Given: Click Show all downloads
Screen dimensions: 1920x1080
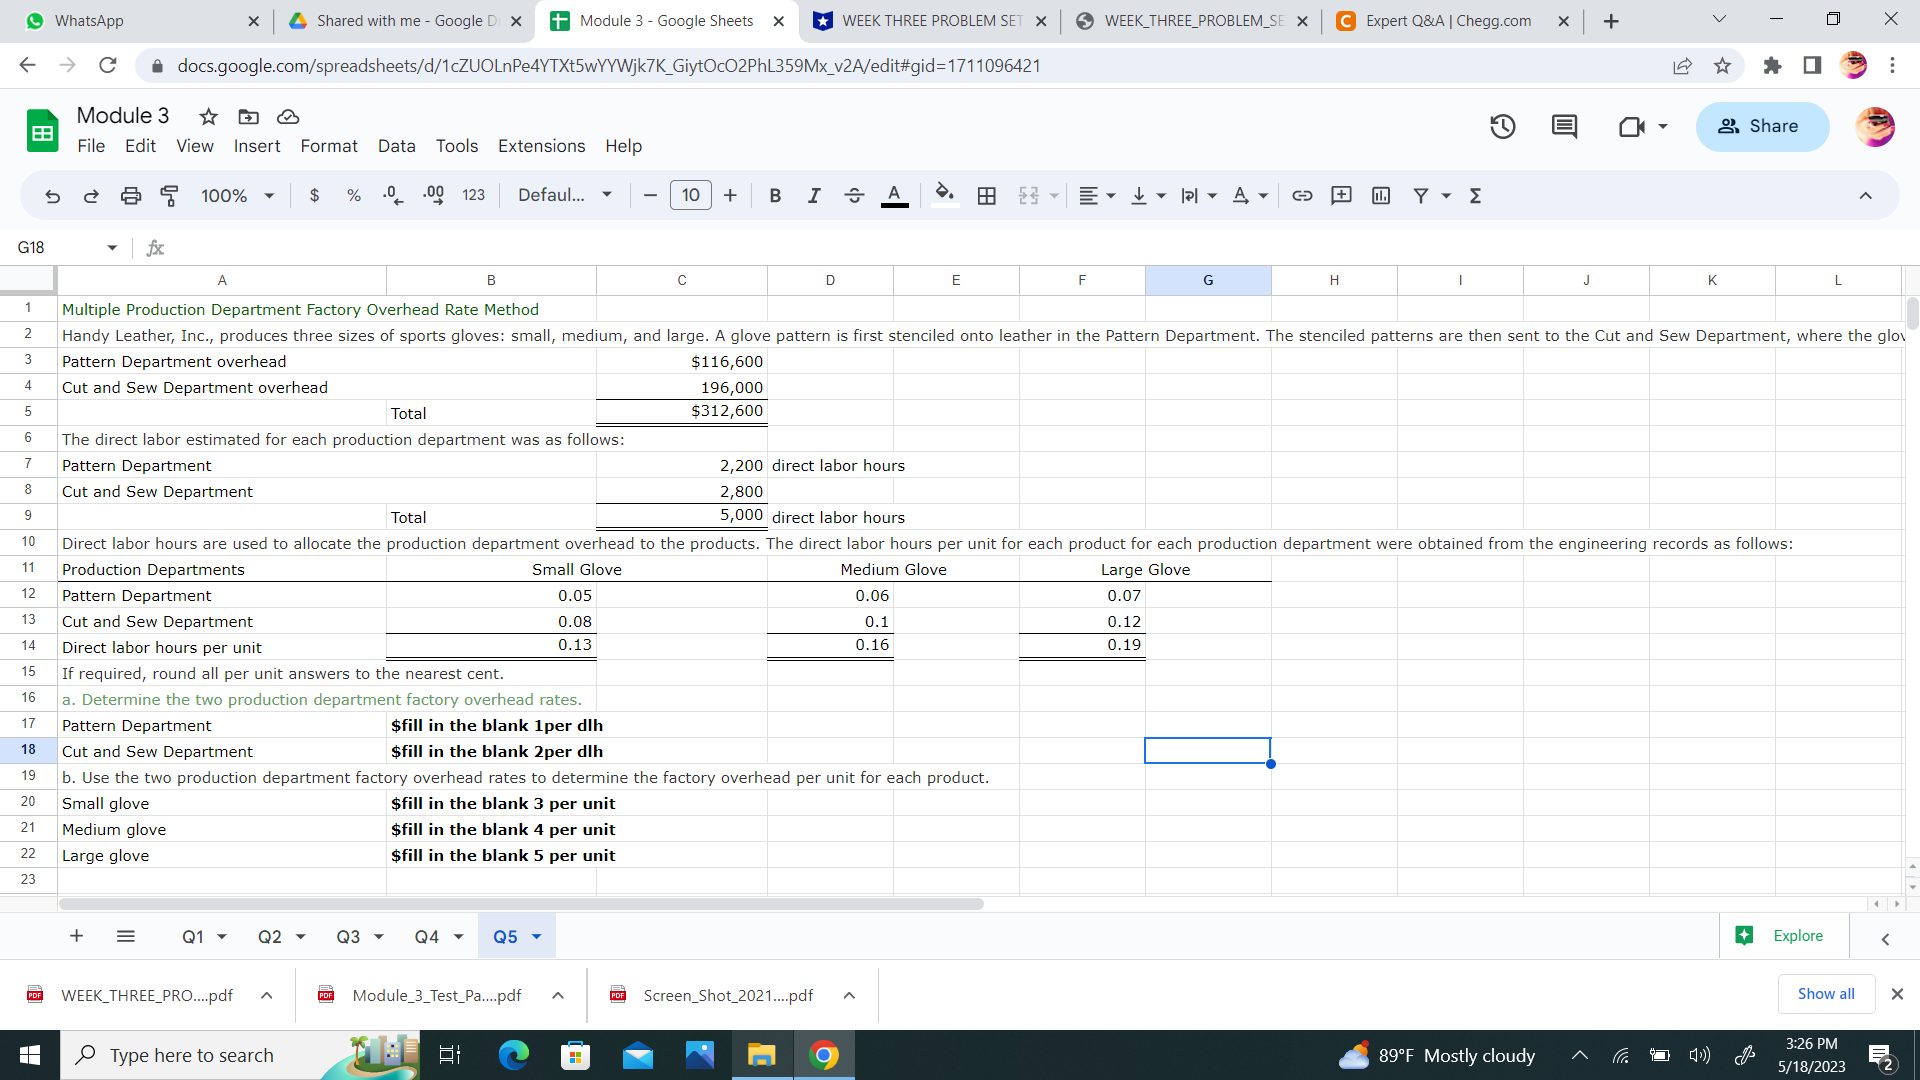Looking at the screenshot, I should pyautogui.click(x=1825, y=993).
